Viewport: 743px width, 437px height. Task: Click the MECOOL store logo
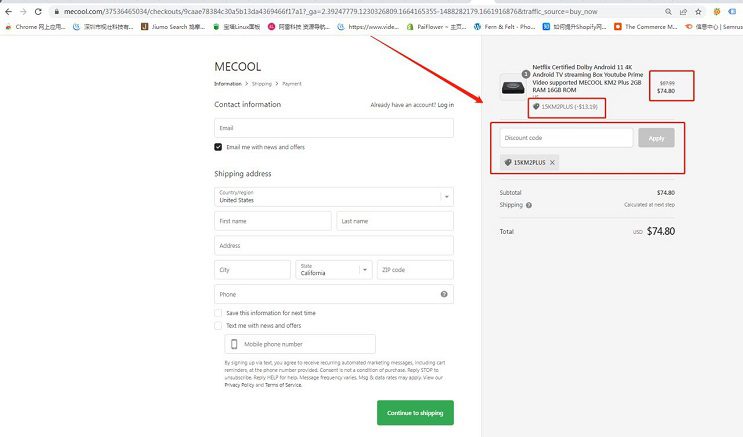tap(237, 67)
